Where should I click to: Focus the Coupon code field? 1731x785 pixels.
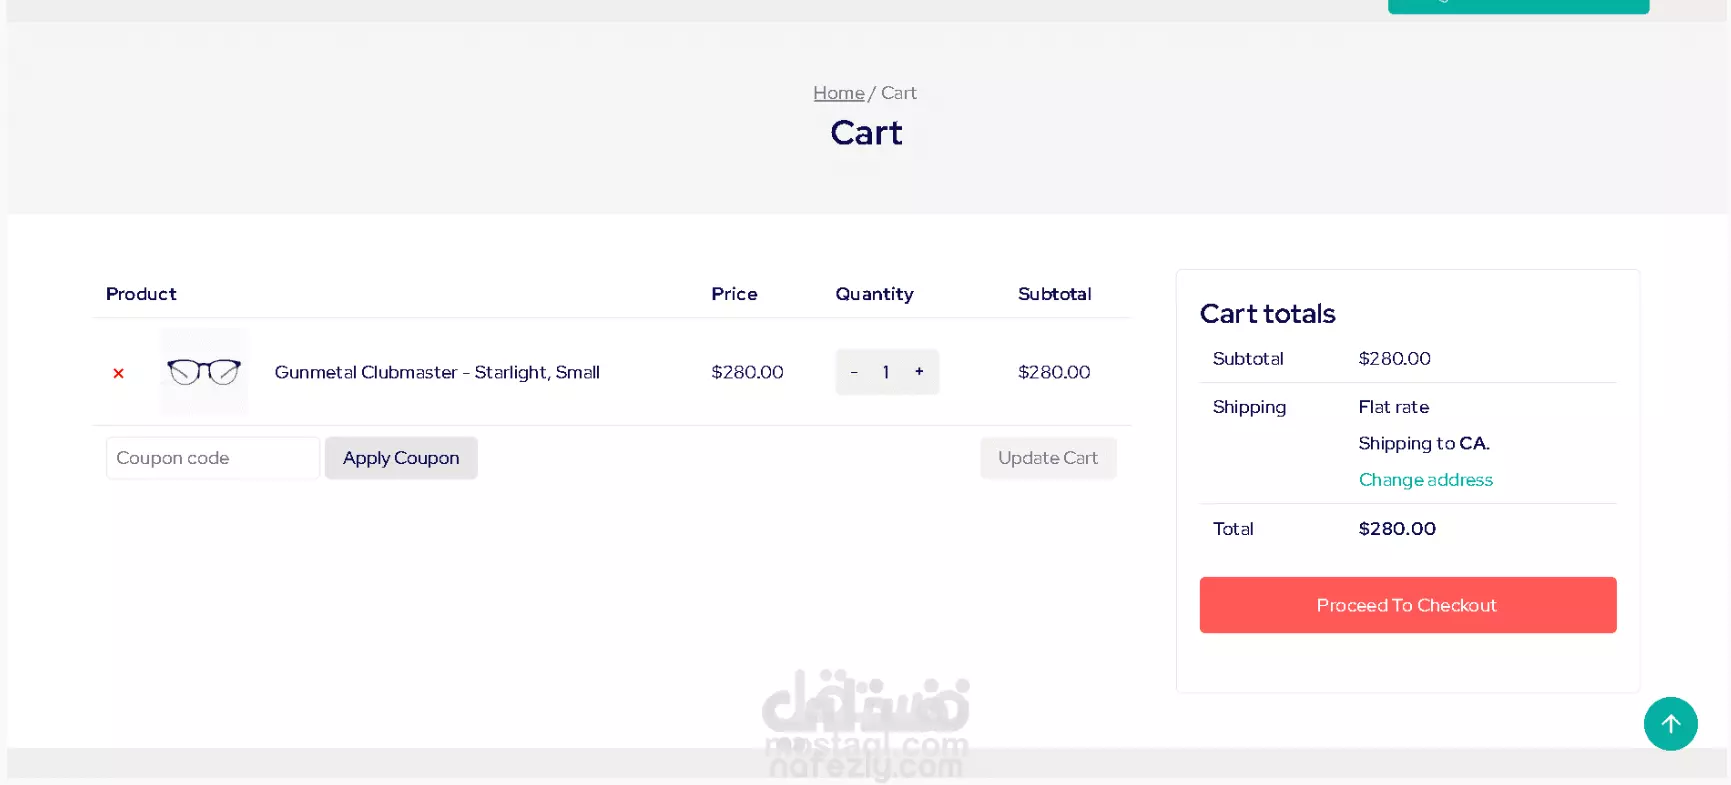(x=213, y=458)
